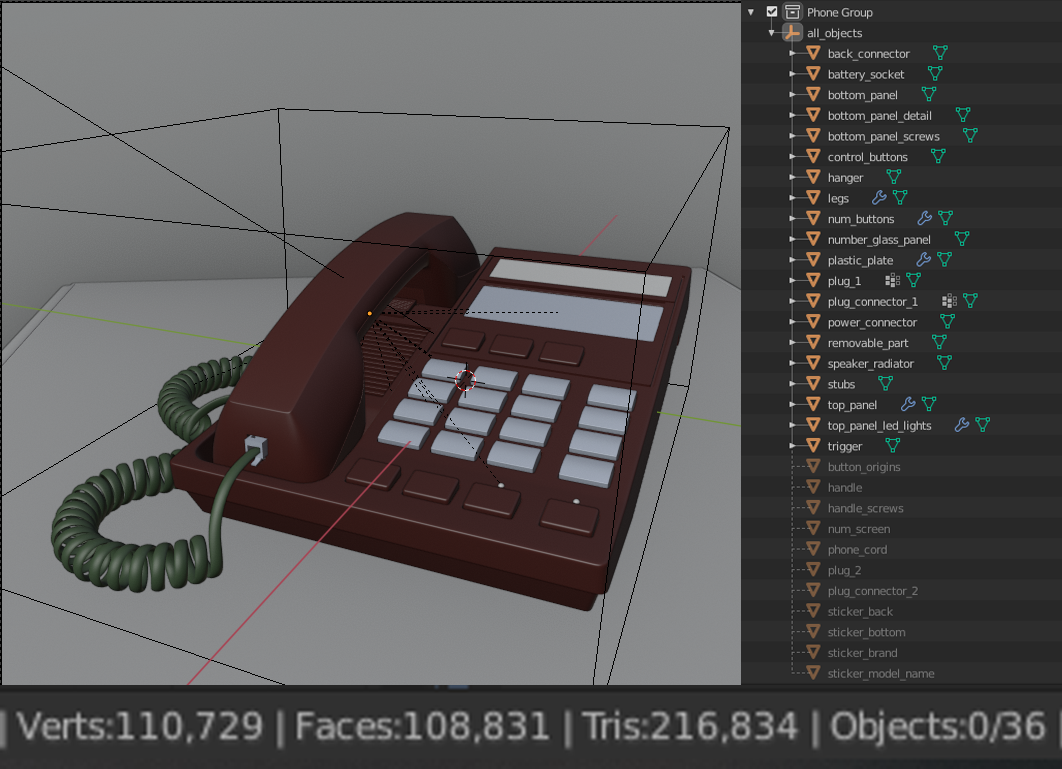Select sticker_model_name in the outliner
The width and height of the screenshot is (1062, 769).
point(880,674)
